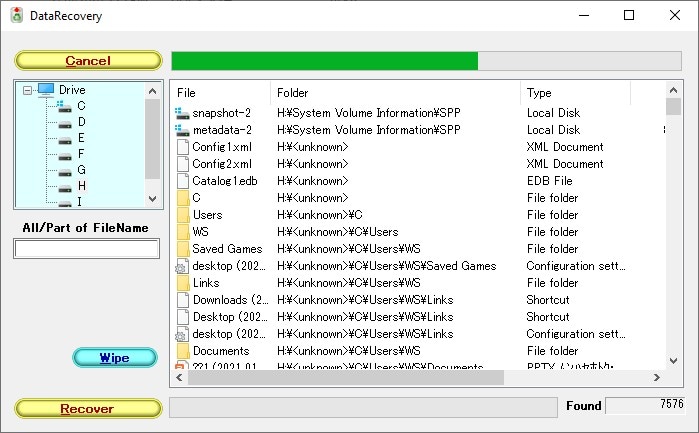Click the horizontal scroll right arrow
This screenshot has height=433, width=699.
tap(657, 378)
